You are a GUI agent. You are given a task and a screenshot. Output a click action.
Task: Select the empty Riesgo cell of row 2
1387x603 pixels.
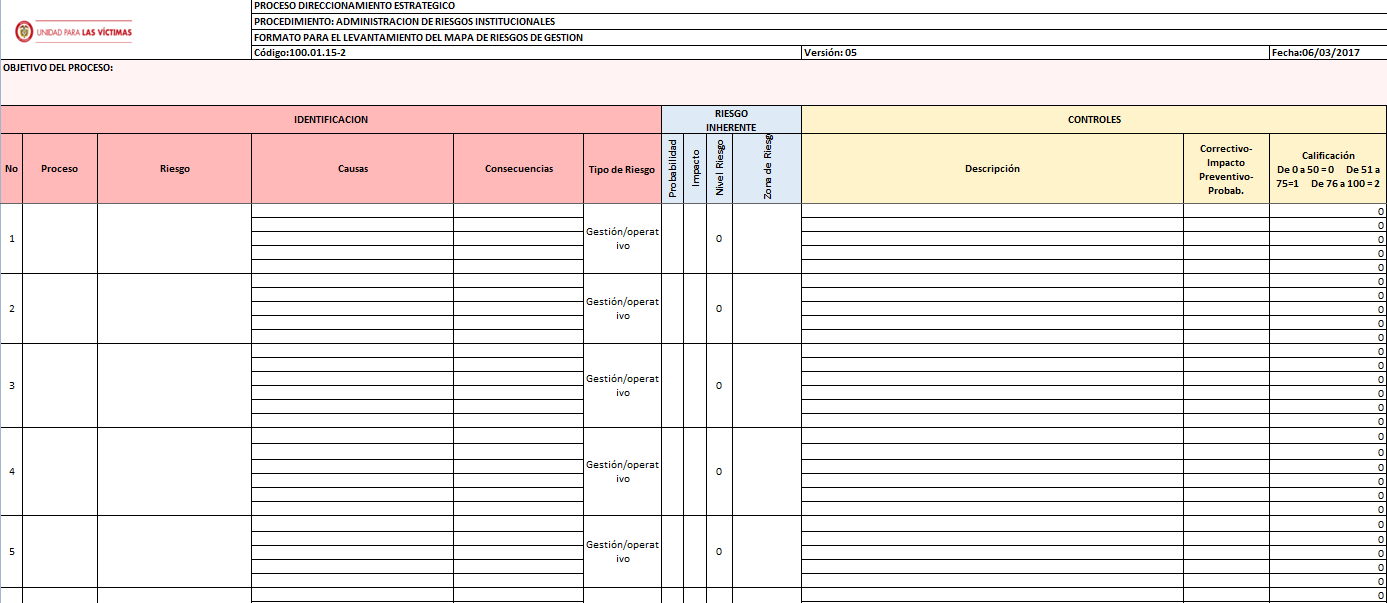175,309
